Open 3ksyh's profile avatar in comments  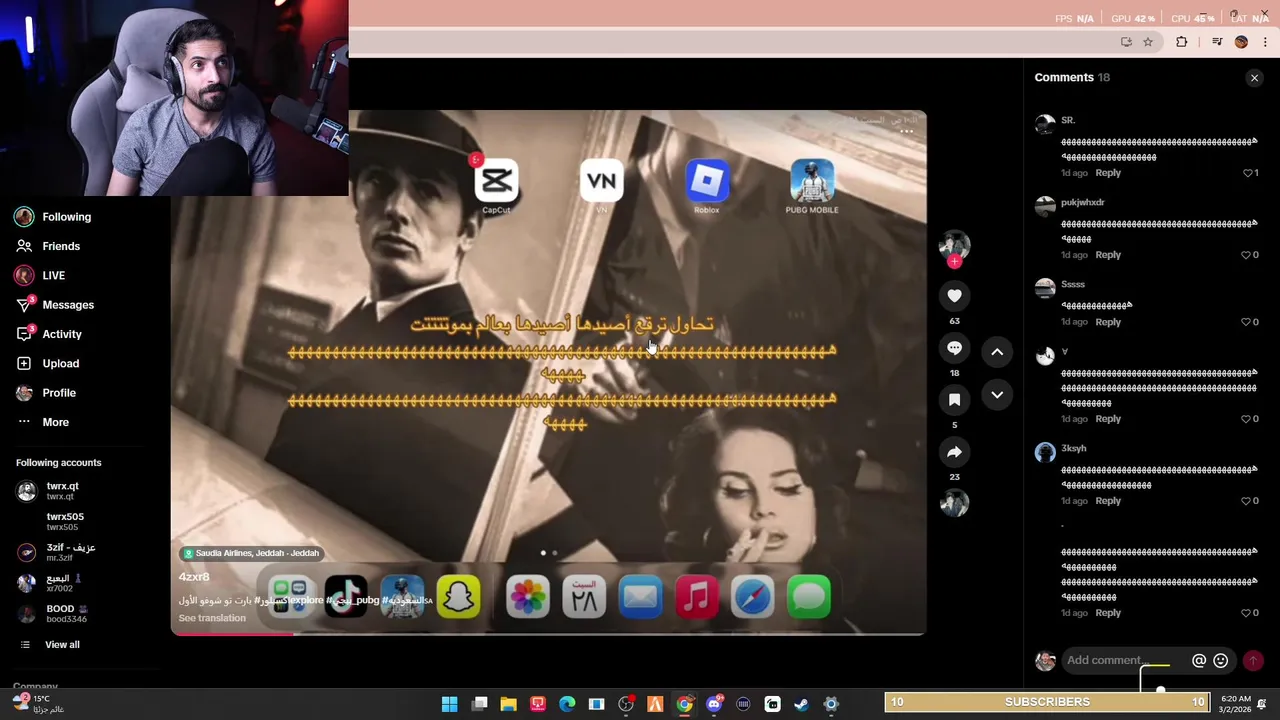[x=1045, y=452]
